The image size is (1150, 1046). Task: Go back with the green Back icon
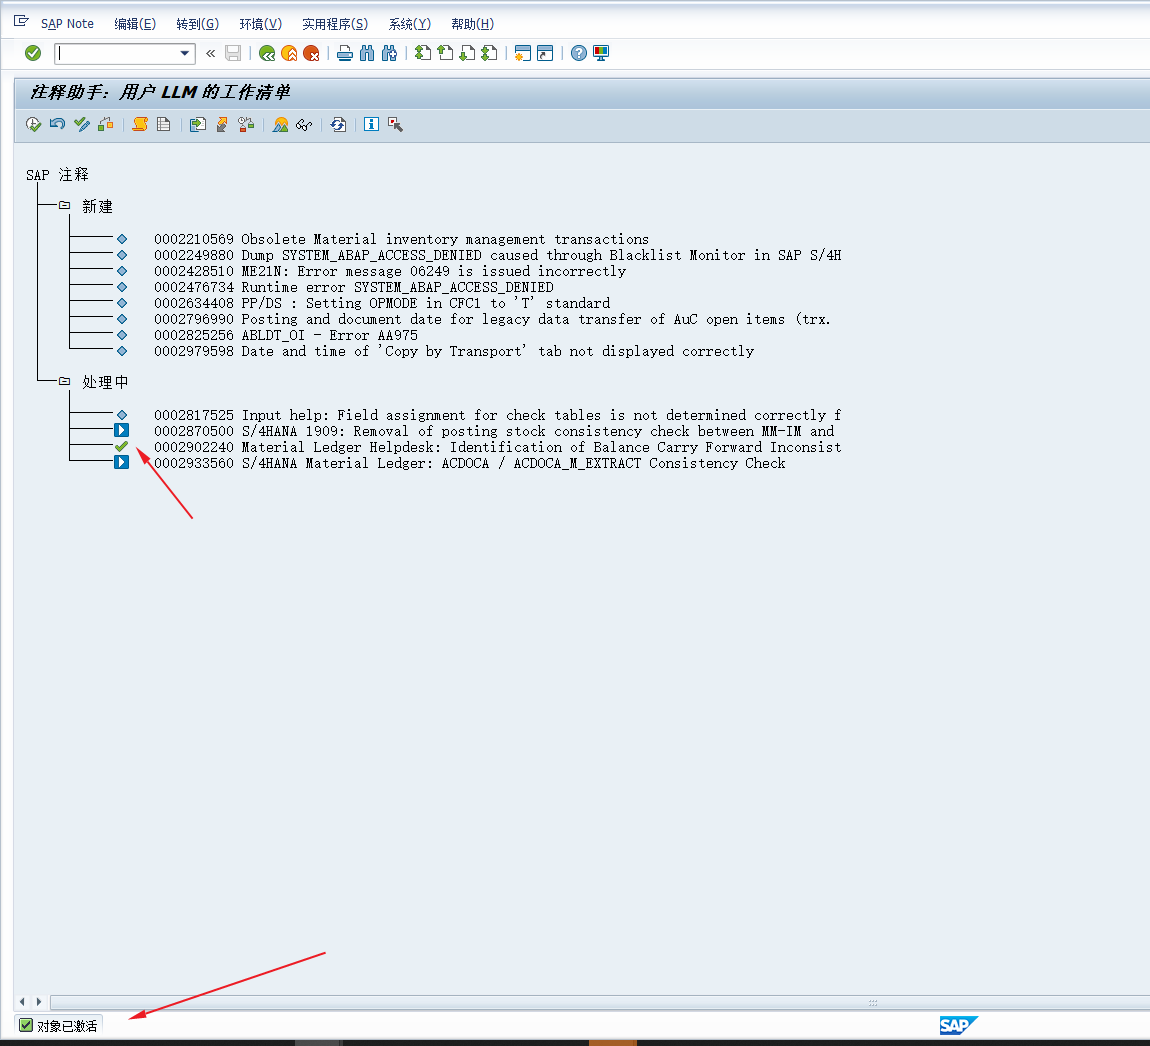tap(267, 53)
